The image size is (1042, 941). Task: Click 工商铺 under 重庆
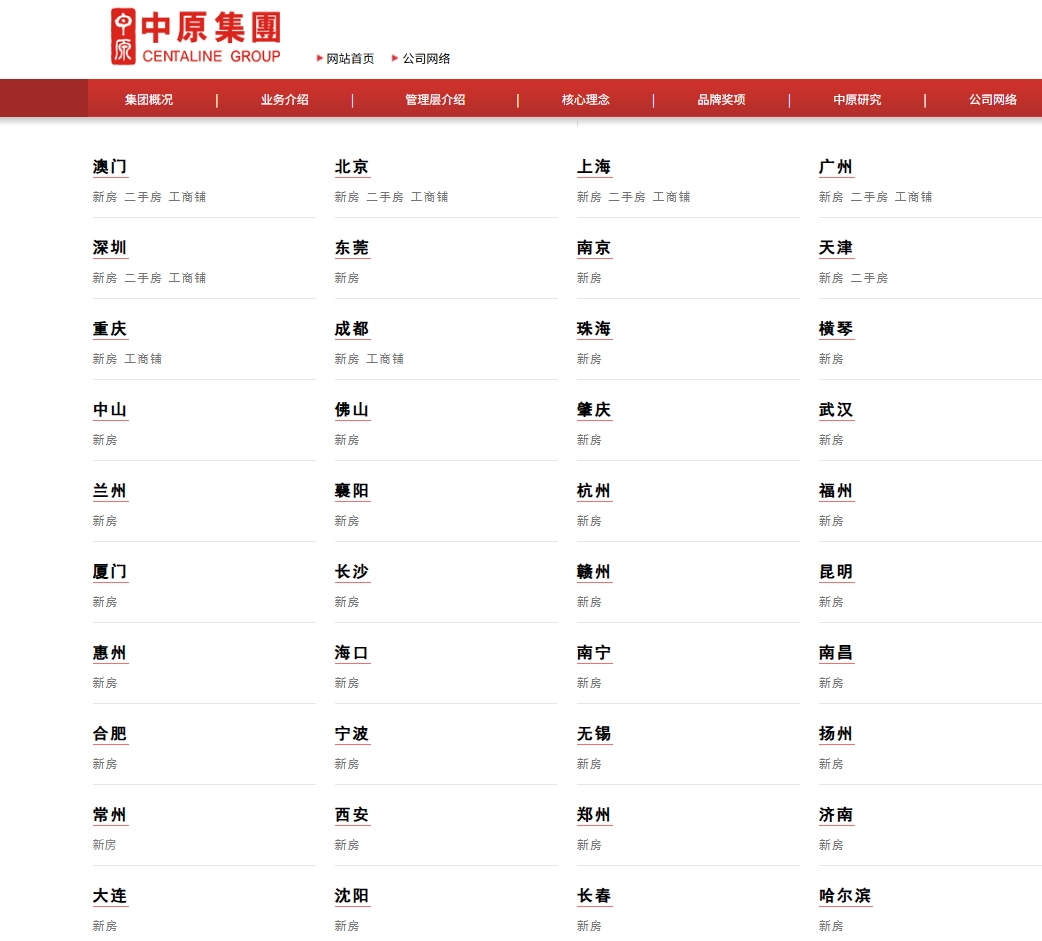tap(143, 359)
